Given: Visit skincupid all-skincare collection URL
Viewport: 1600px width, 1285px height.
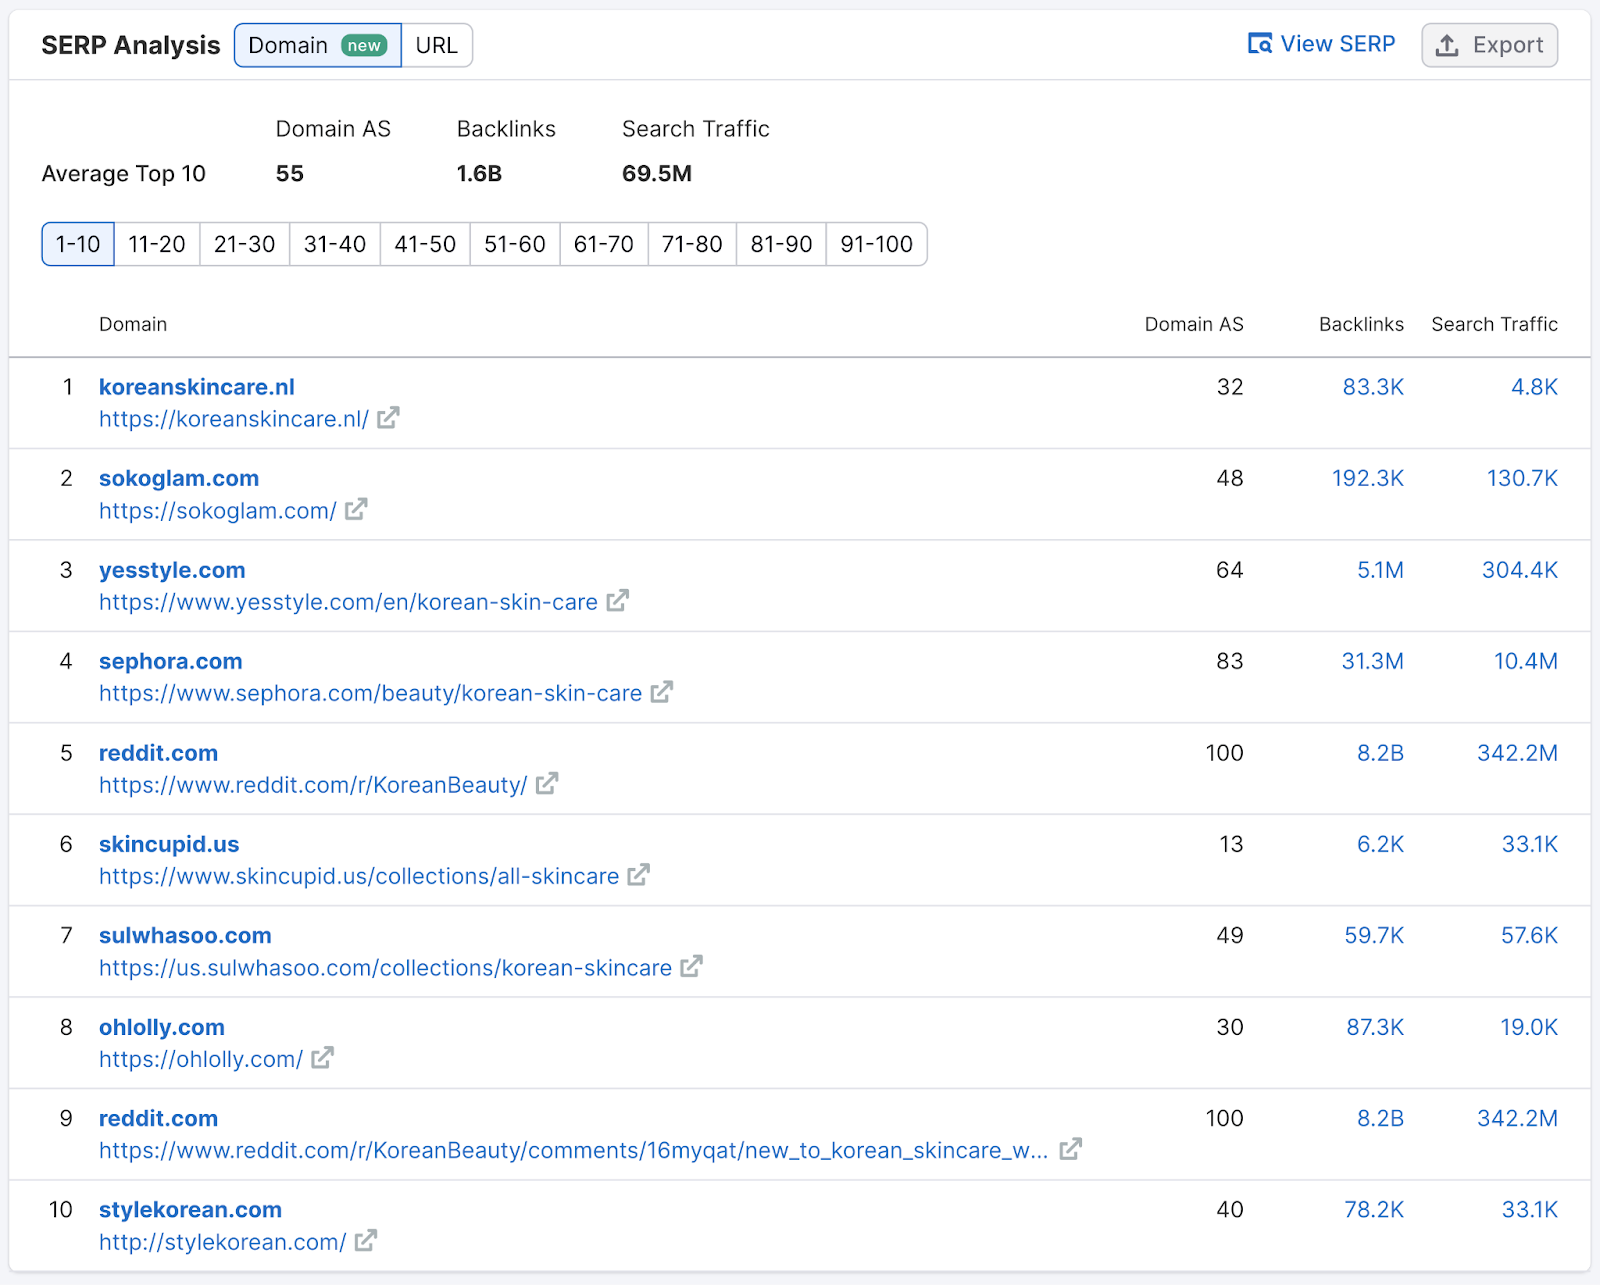Looking at the screenshot, I should (359, 876).
